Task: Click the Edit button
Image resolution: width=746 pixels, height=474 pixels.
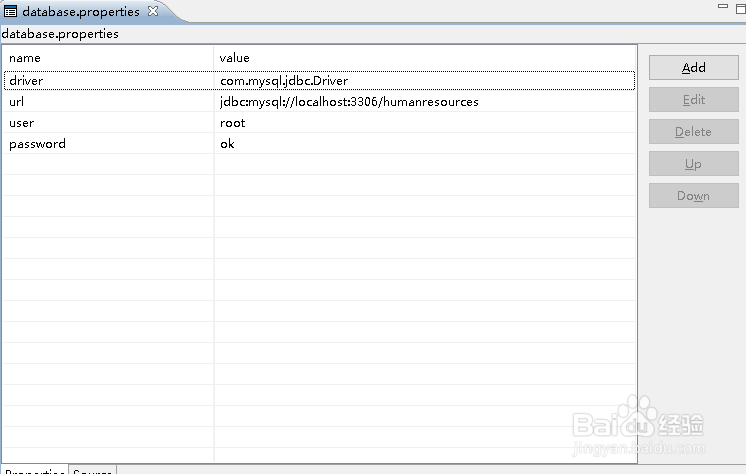Action: pos(694,99)
